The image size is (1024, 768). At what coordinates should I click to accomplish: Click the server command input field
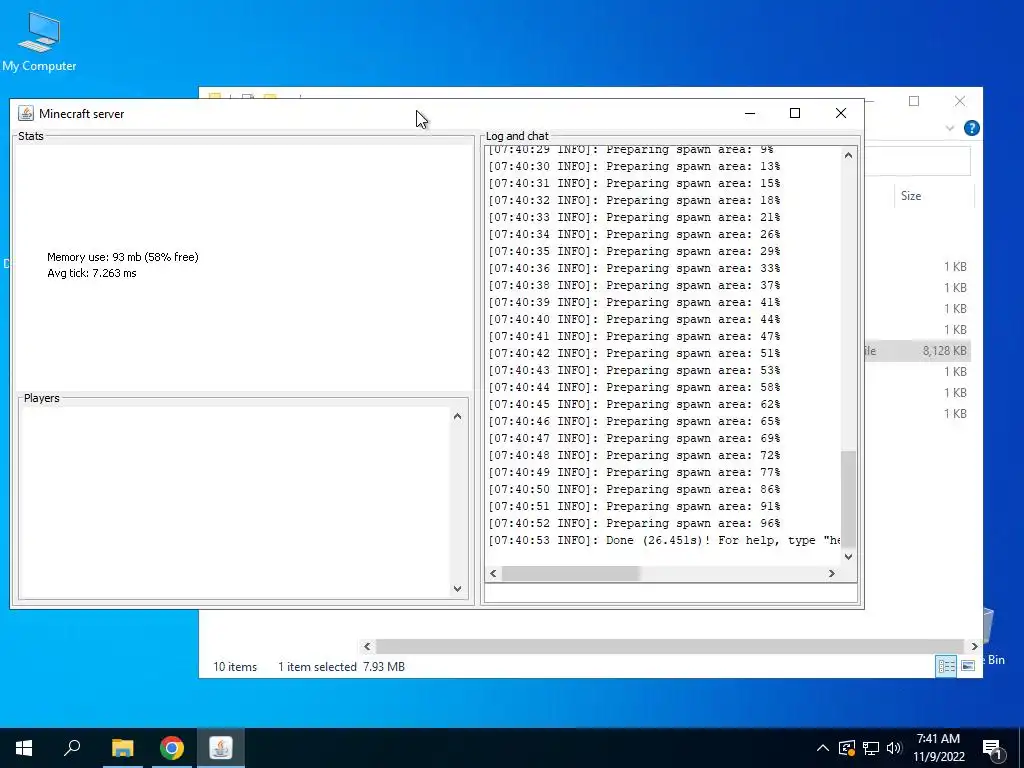(670, 593)
